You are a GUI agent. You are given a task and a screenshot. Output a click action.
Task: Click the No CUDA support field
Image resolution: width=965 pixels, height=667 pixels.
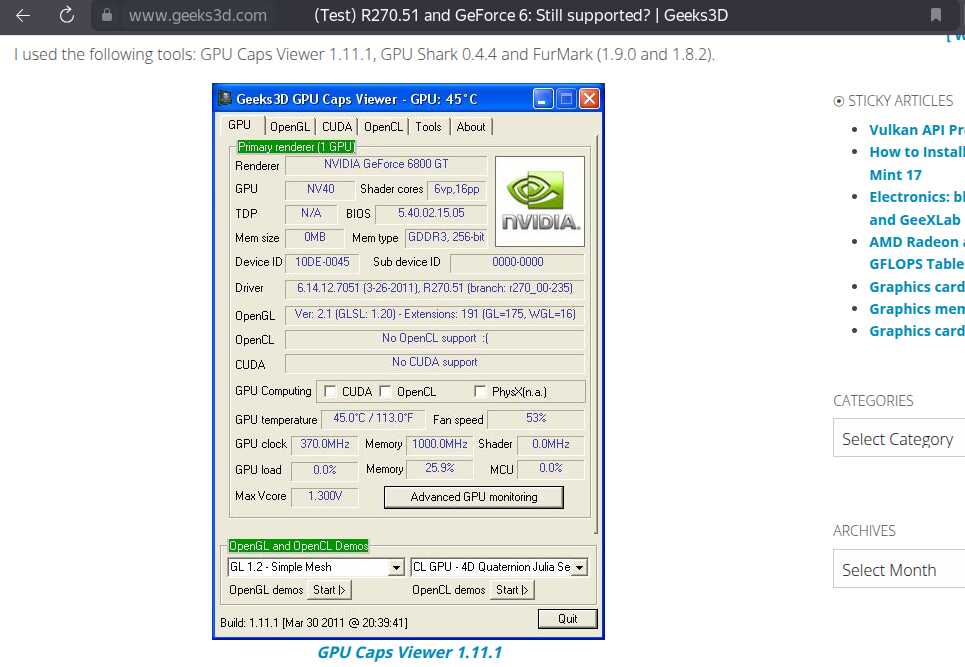point(434,362)
